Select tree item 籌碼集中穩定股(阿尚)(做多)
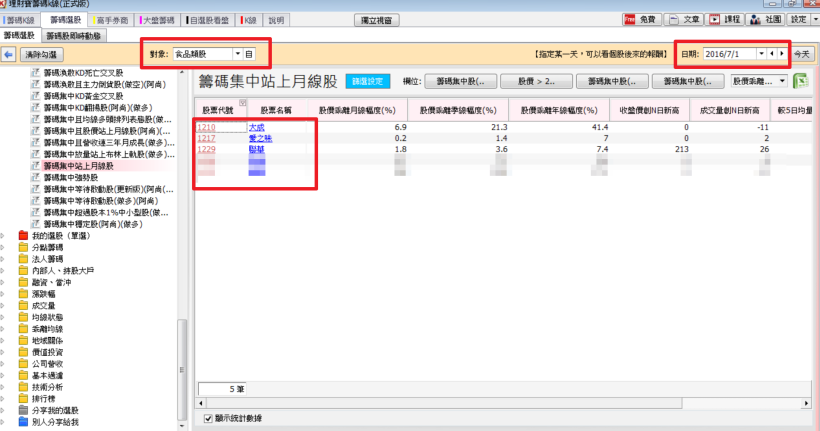The width and height of the screenshot is (820, 431). [x=93, y=224]
